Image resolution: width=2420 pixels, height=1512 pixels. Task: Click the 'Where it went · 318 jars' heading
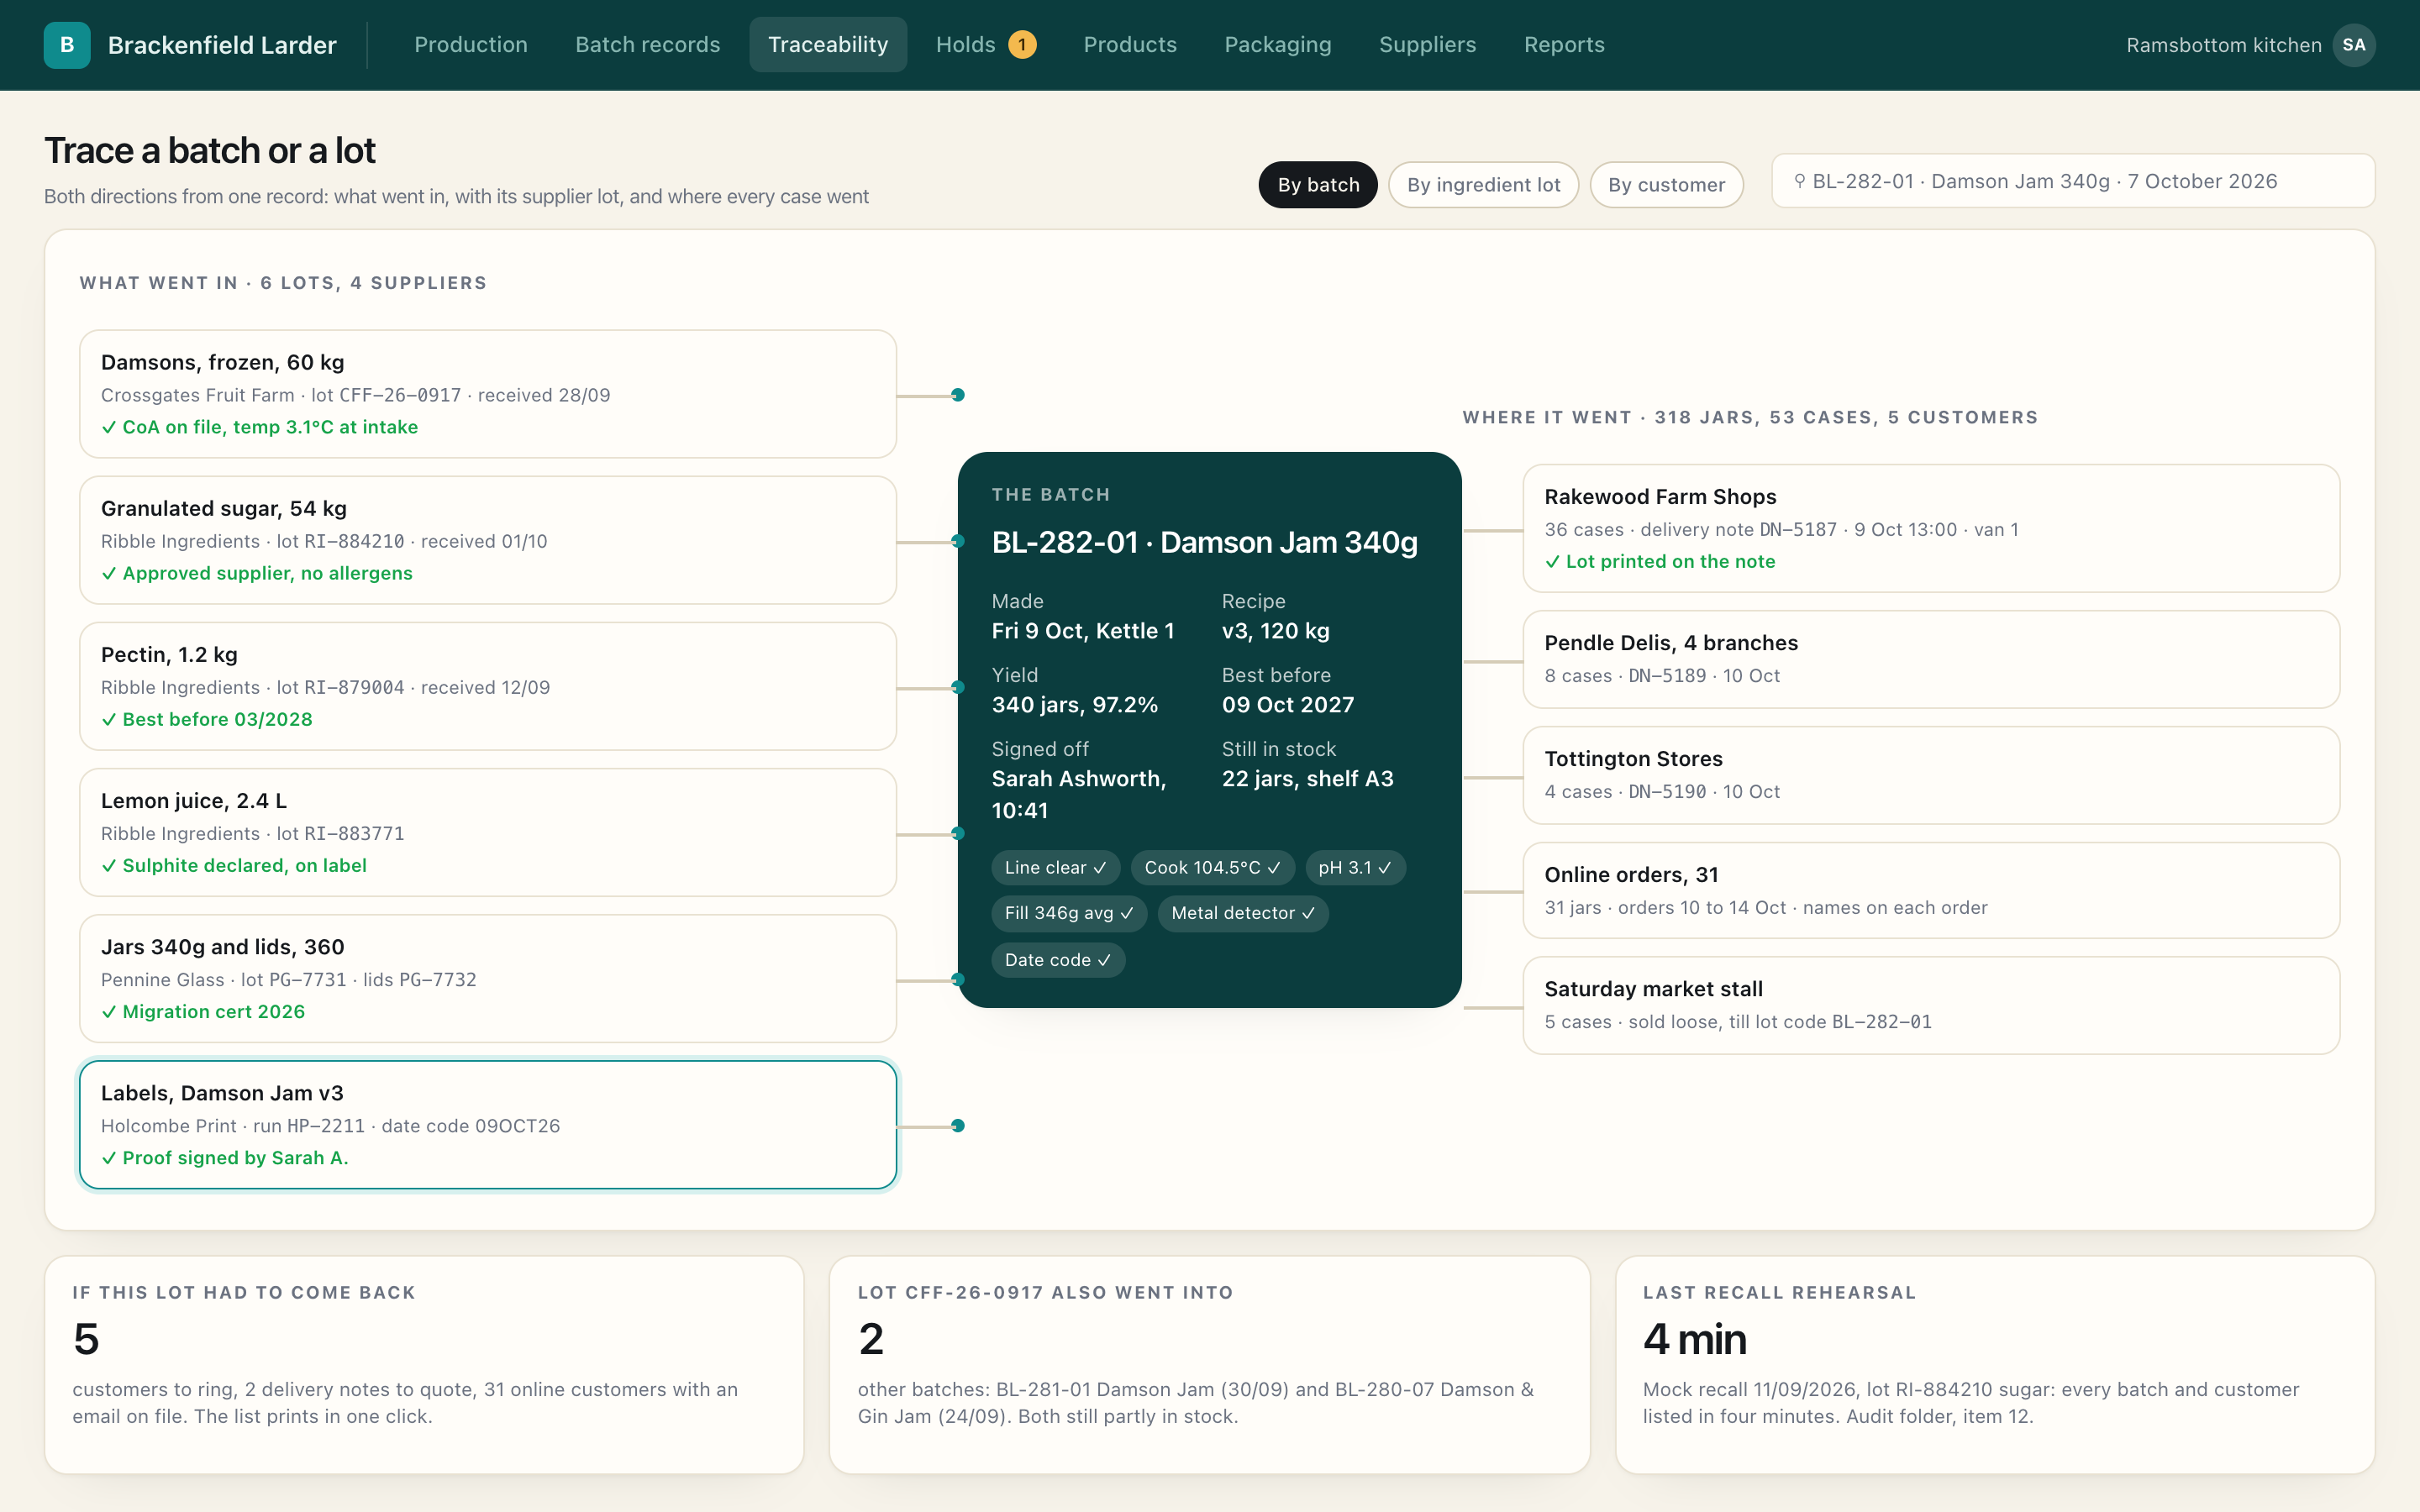tap(1750, 417)
